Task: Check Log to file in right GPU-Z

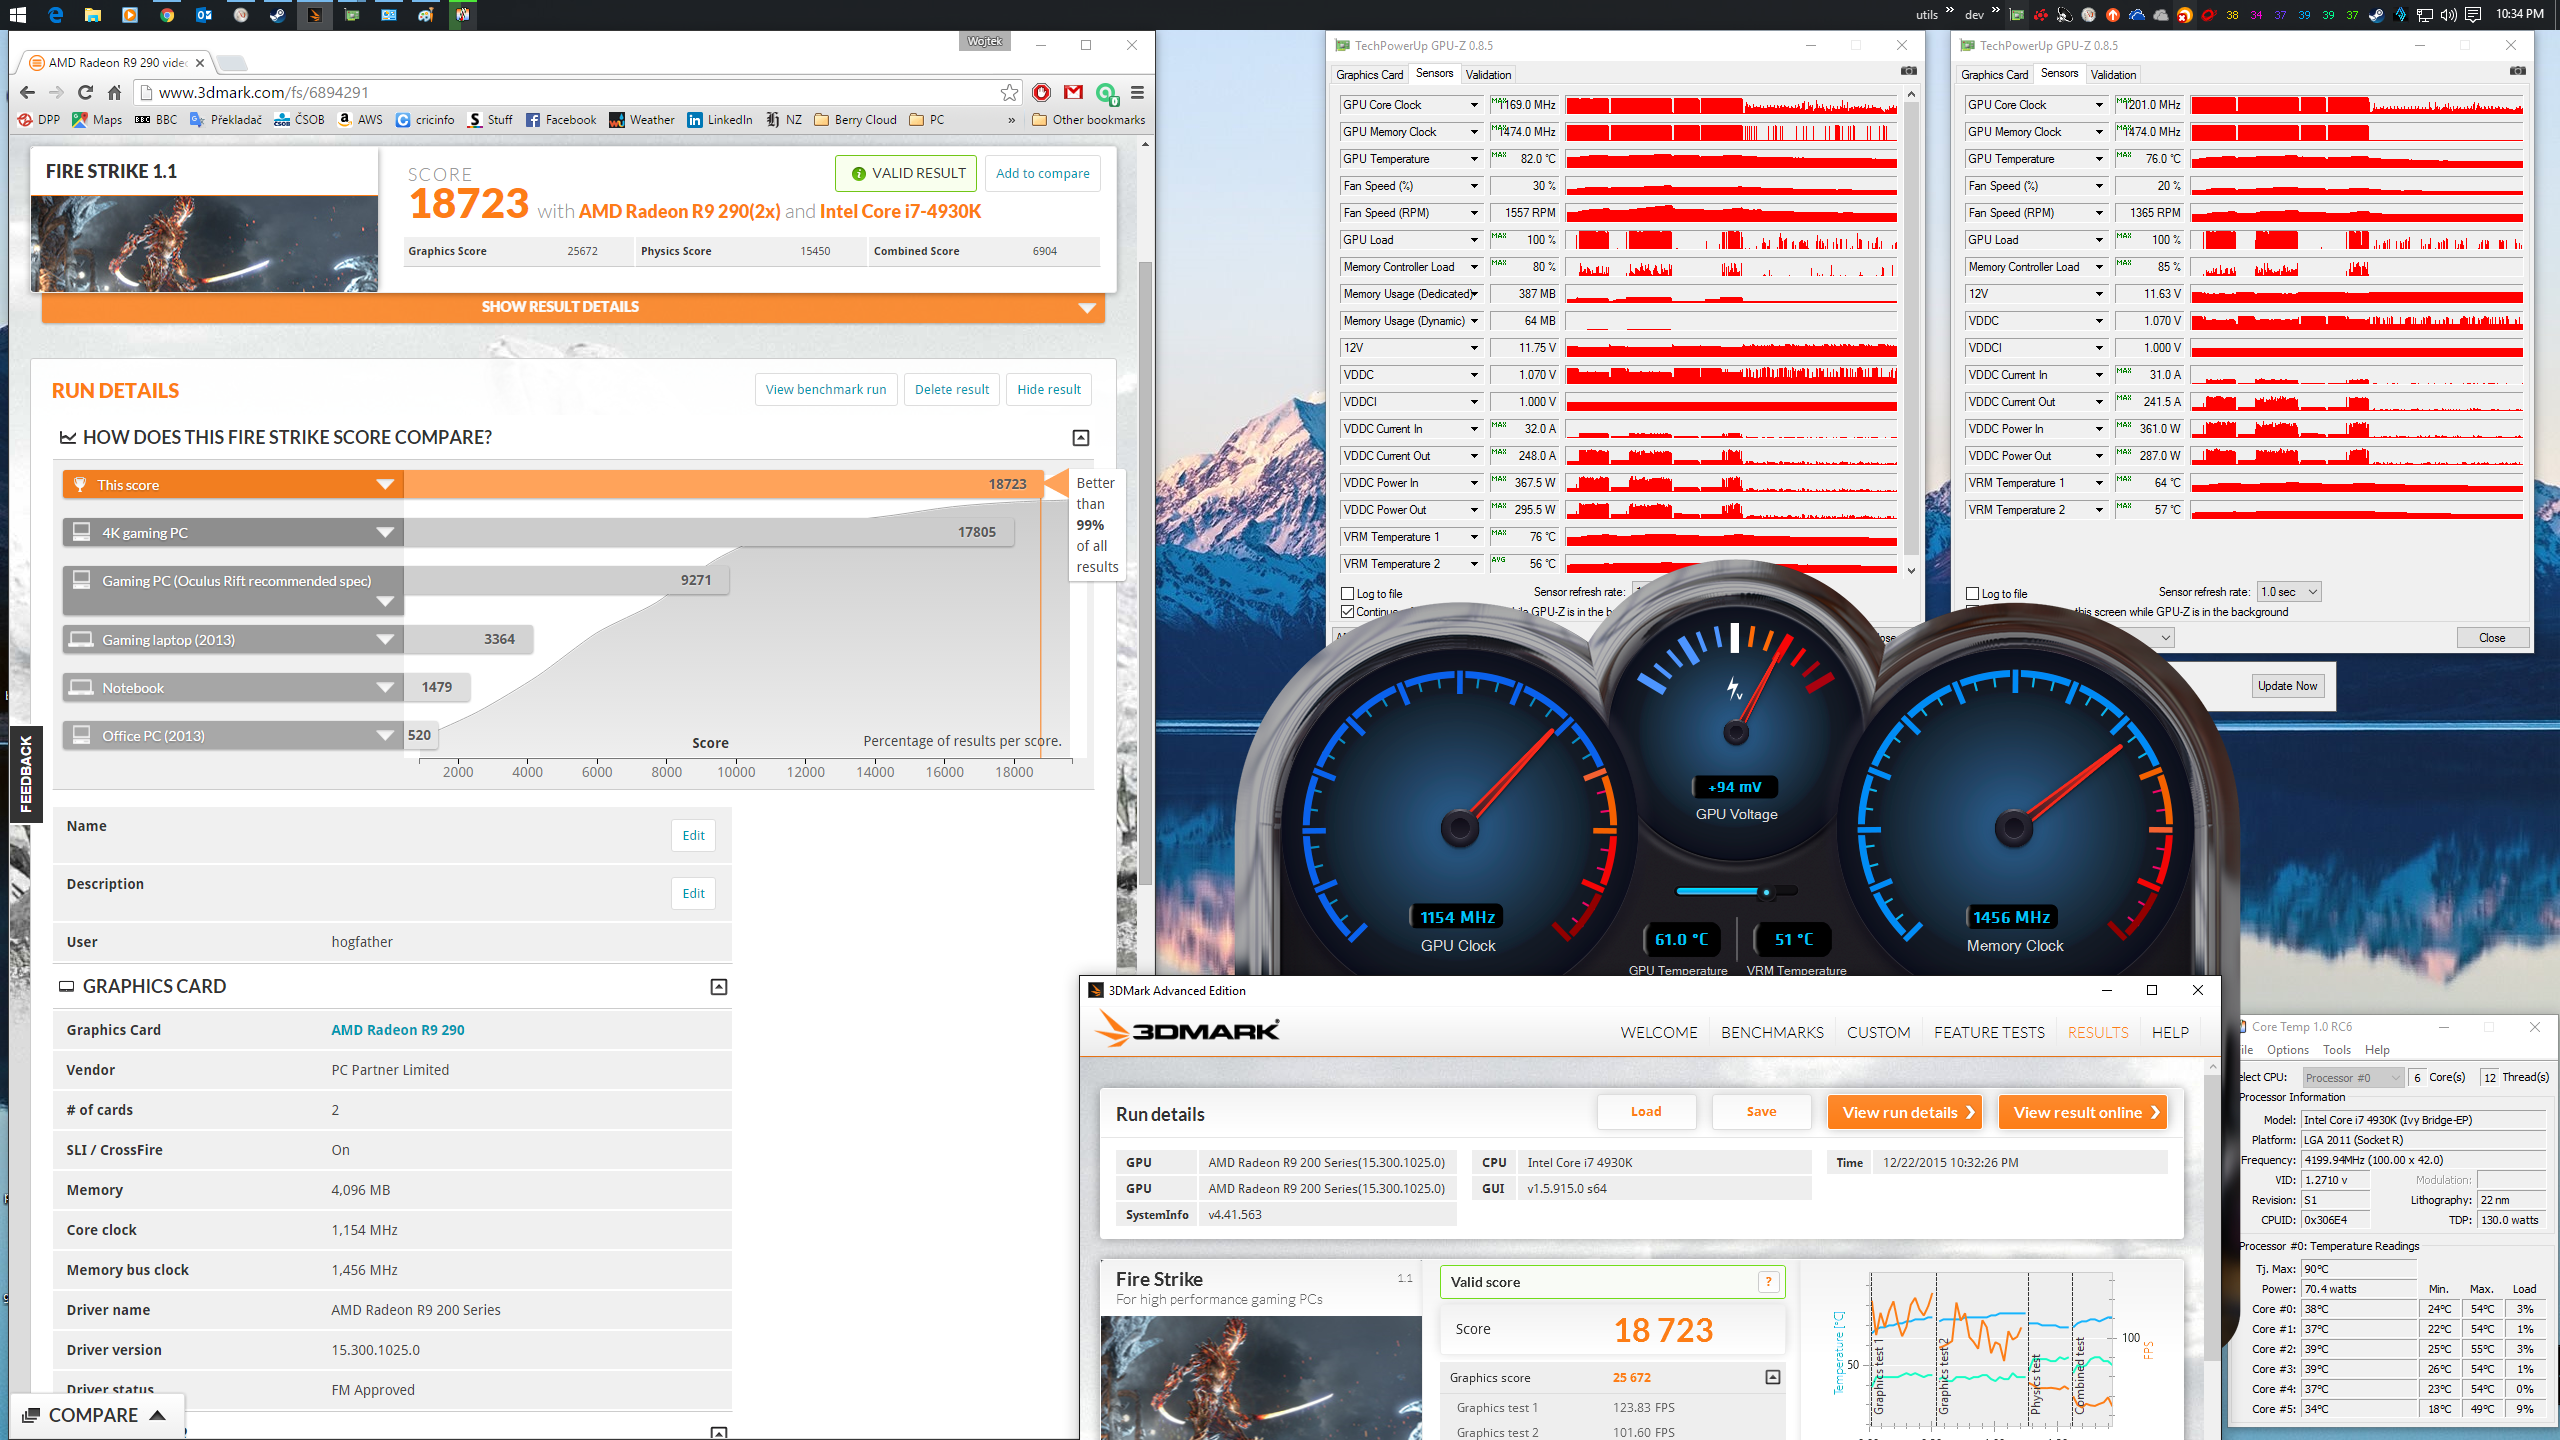Action: click(1973, 593)
